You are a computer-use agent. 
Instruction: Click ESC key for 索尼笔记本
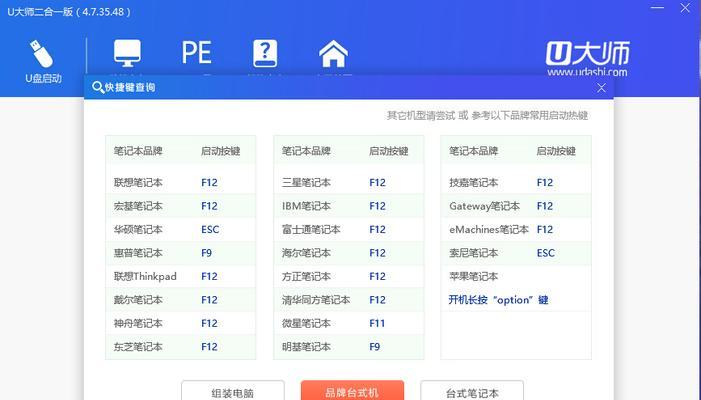pyautogui.click(x=545, y=253)
